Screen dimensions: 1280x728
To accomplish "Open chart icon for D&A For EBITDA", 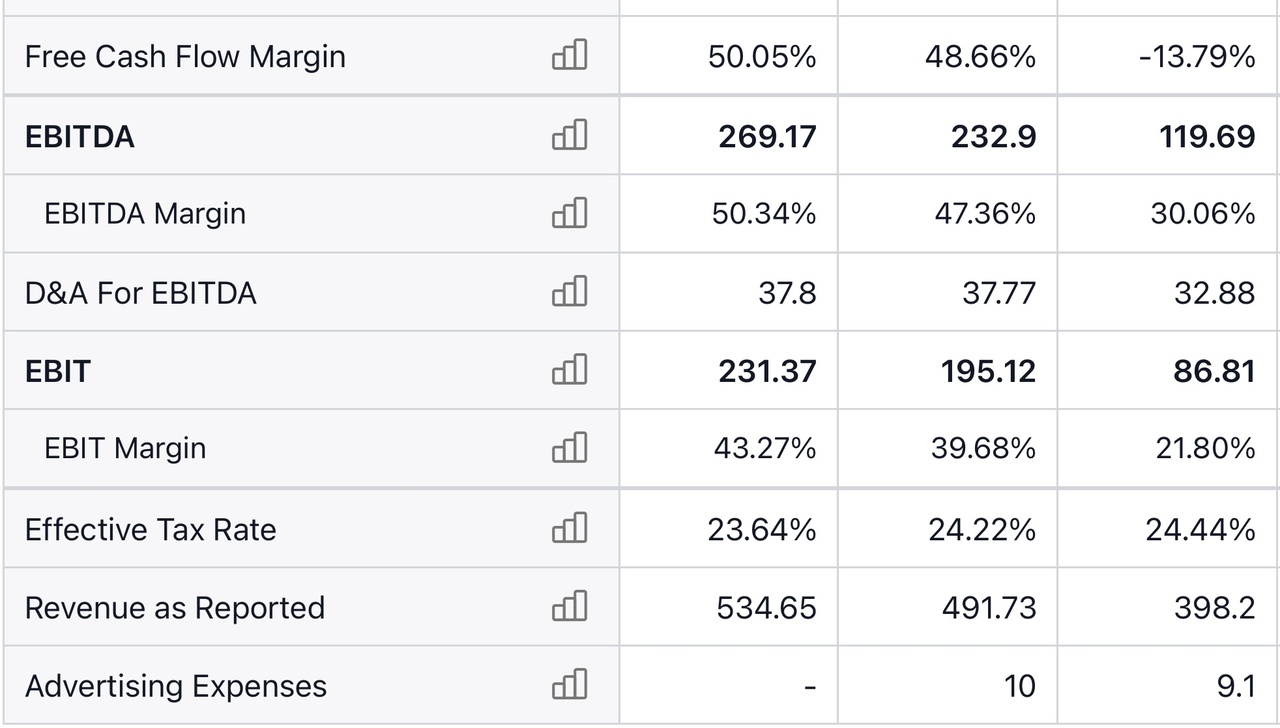I will click(570, 292).
